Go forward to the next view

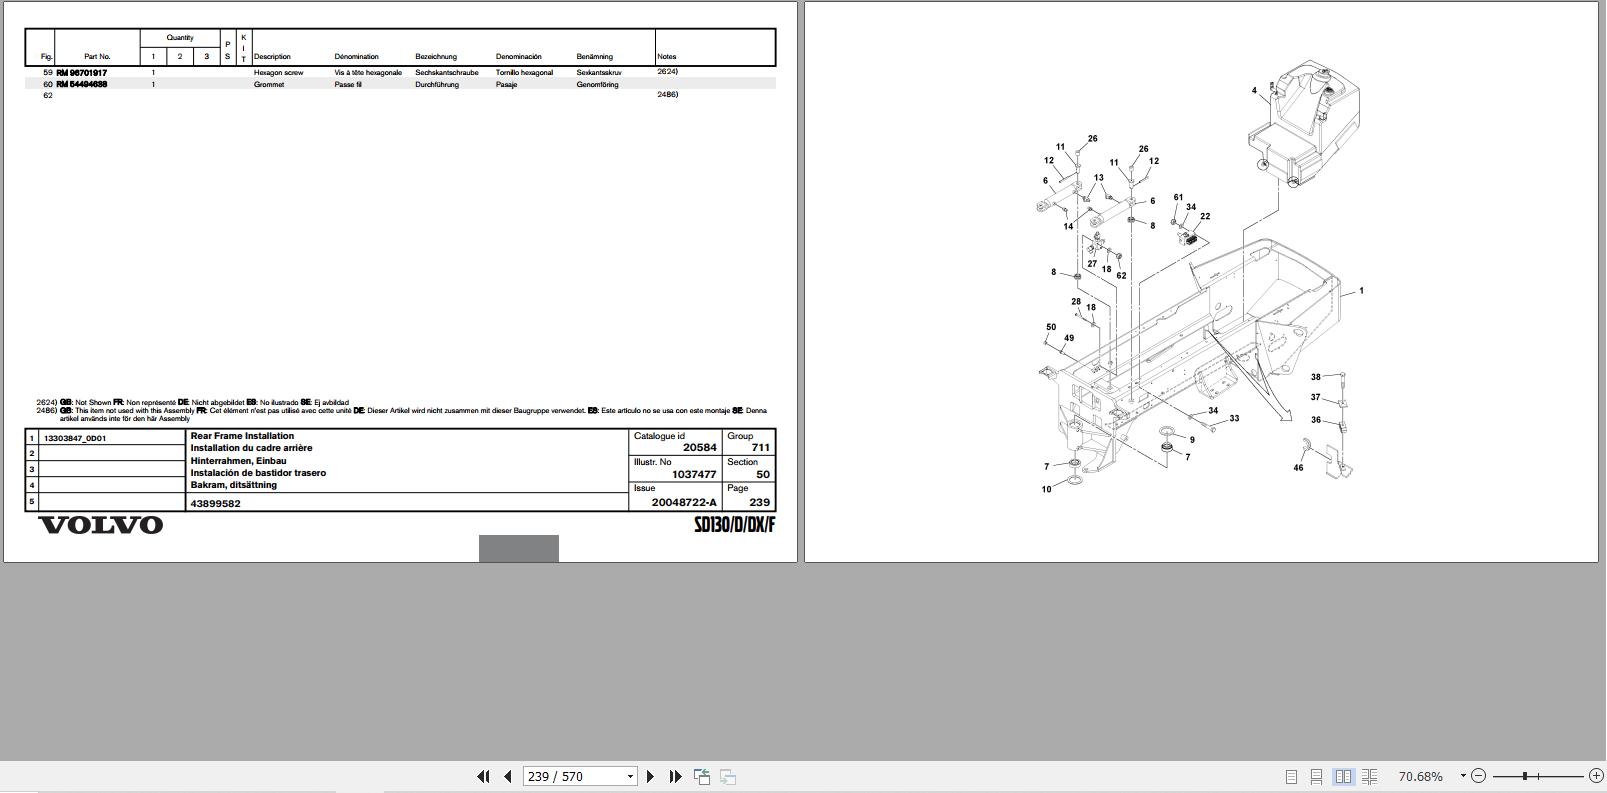[x=728, y=776]
